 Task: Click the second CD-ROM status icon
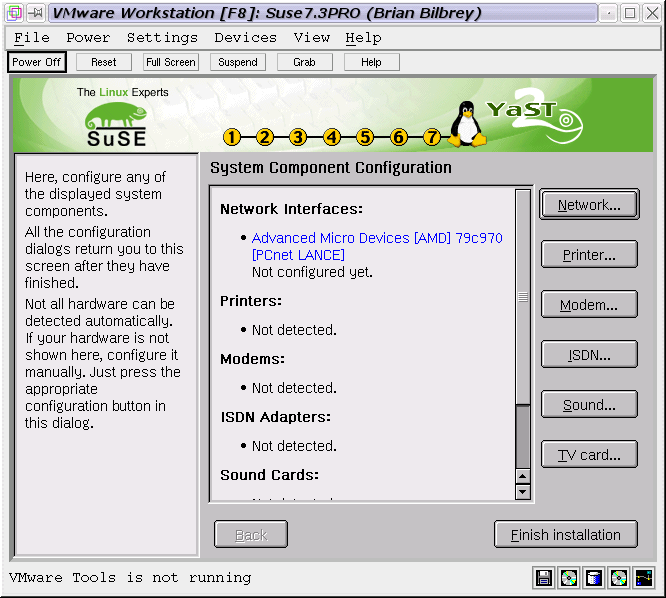pos(619,577)
